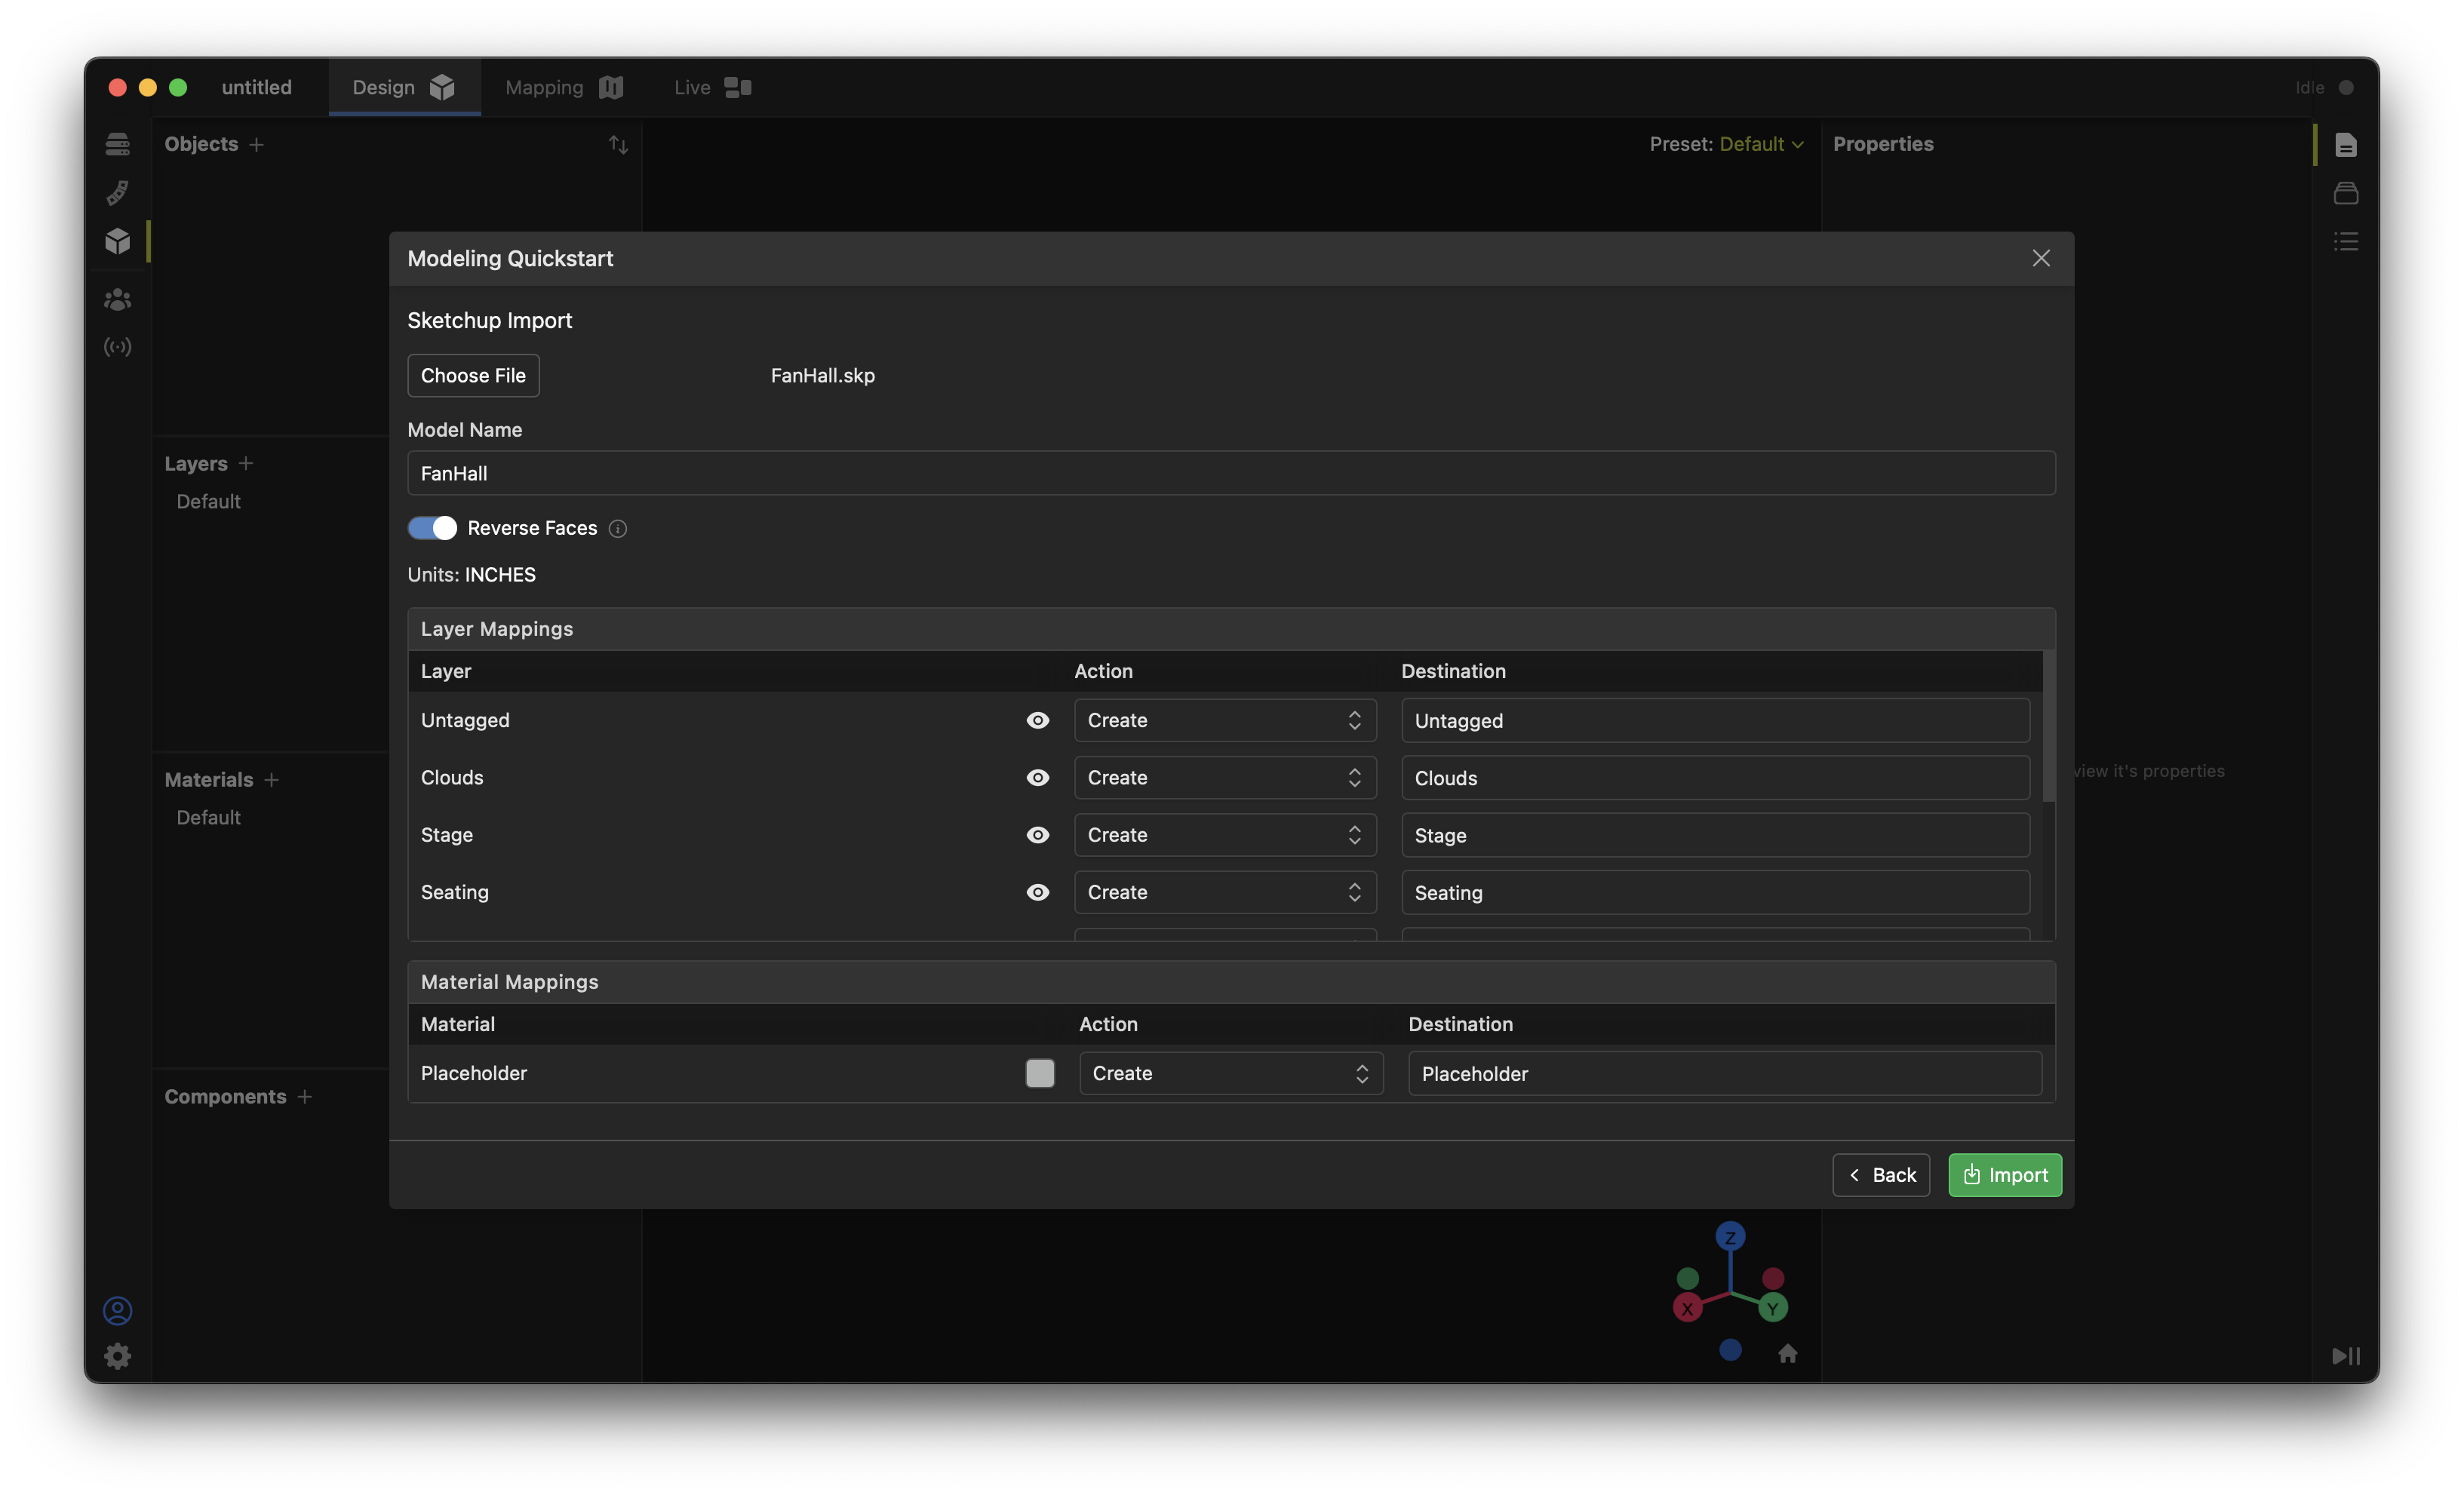Add a new layer with the Layers plus icon
Viewport: 2464px width, 1495px height.
(246, 463)
